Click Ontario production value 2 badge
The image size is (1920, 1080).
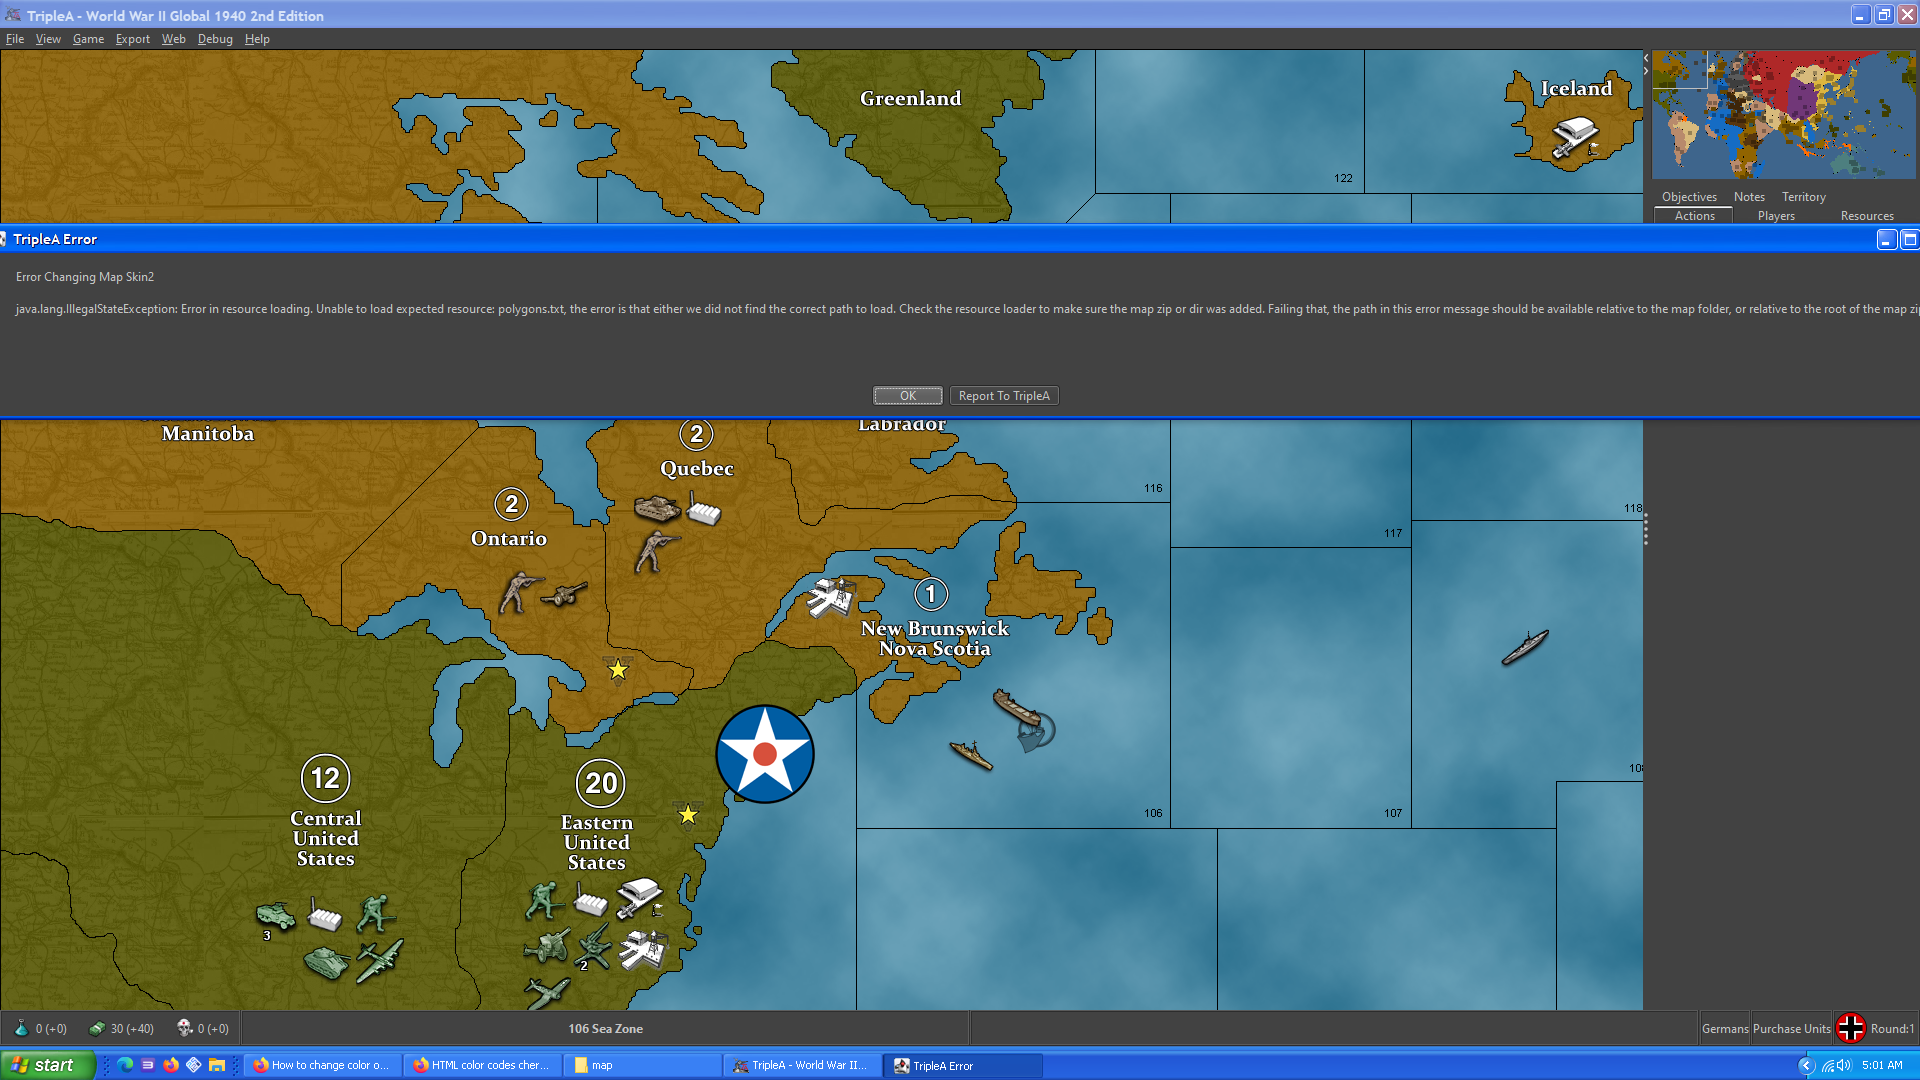tap(511, 504)
